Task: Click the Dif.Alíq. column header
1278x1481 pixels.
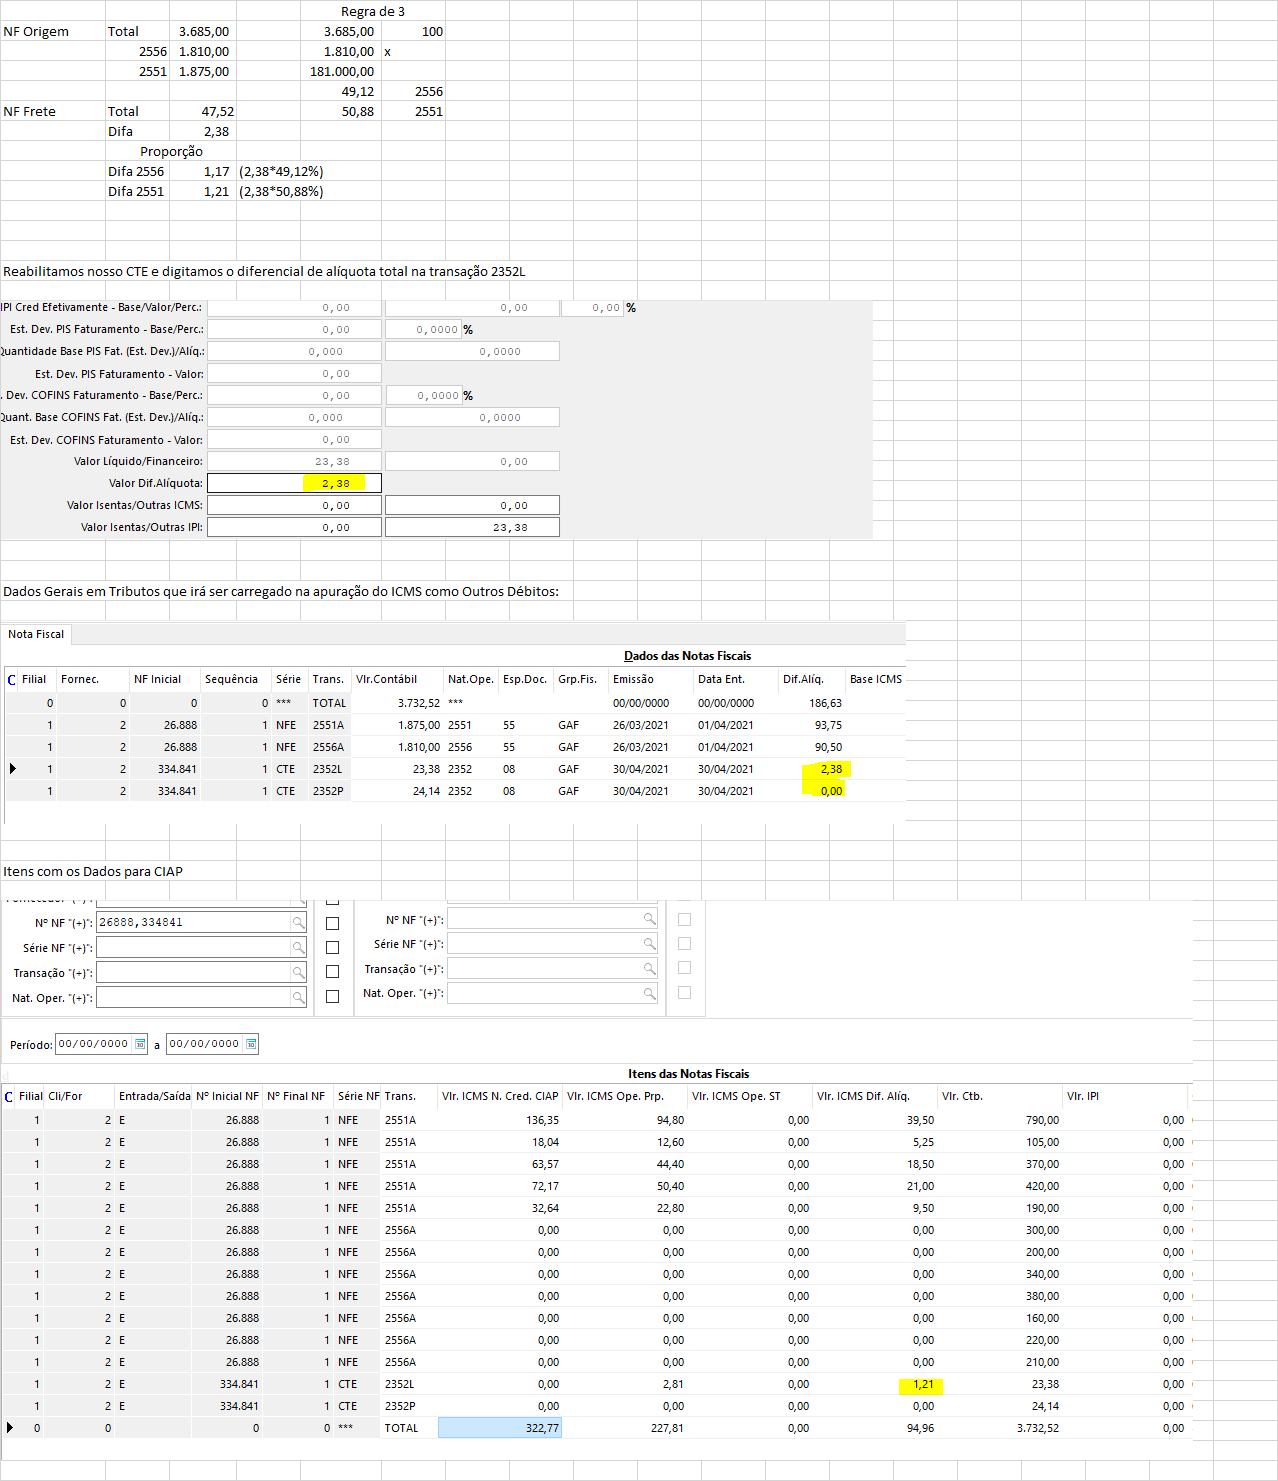Action: [x=803, y=680]
